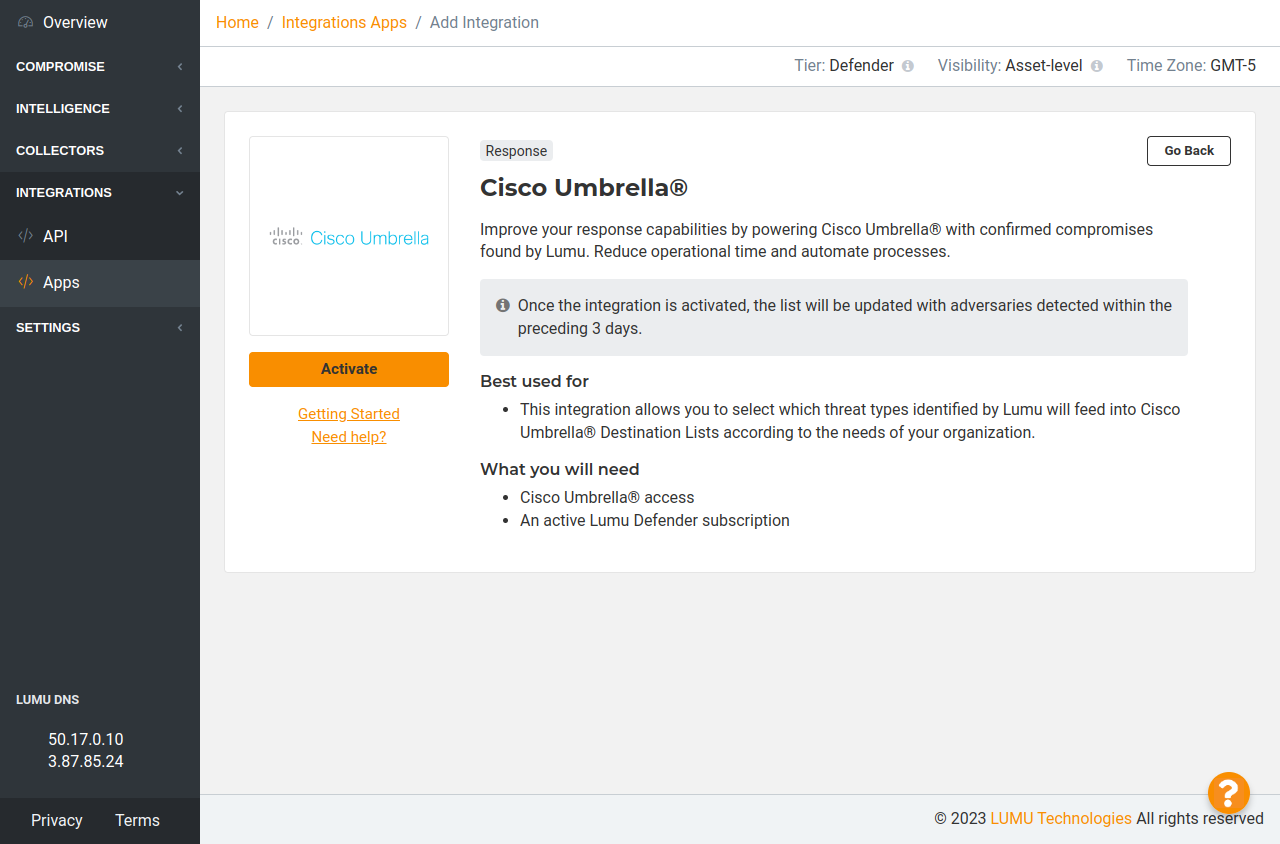Click the Cisco Umbrella logo image
This screenshot has height=844, width=1280.
coord(349,237)
